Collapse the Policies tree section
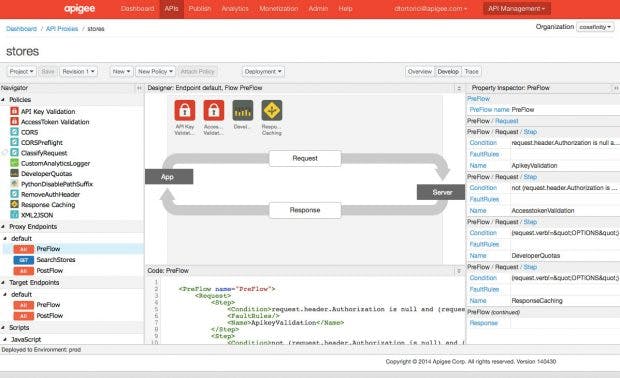This screenshot has height=378, width=620. coord(3,100)
